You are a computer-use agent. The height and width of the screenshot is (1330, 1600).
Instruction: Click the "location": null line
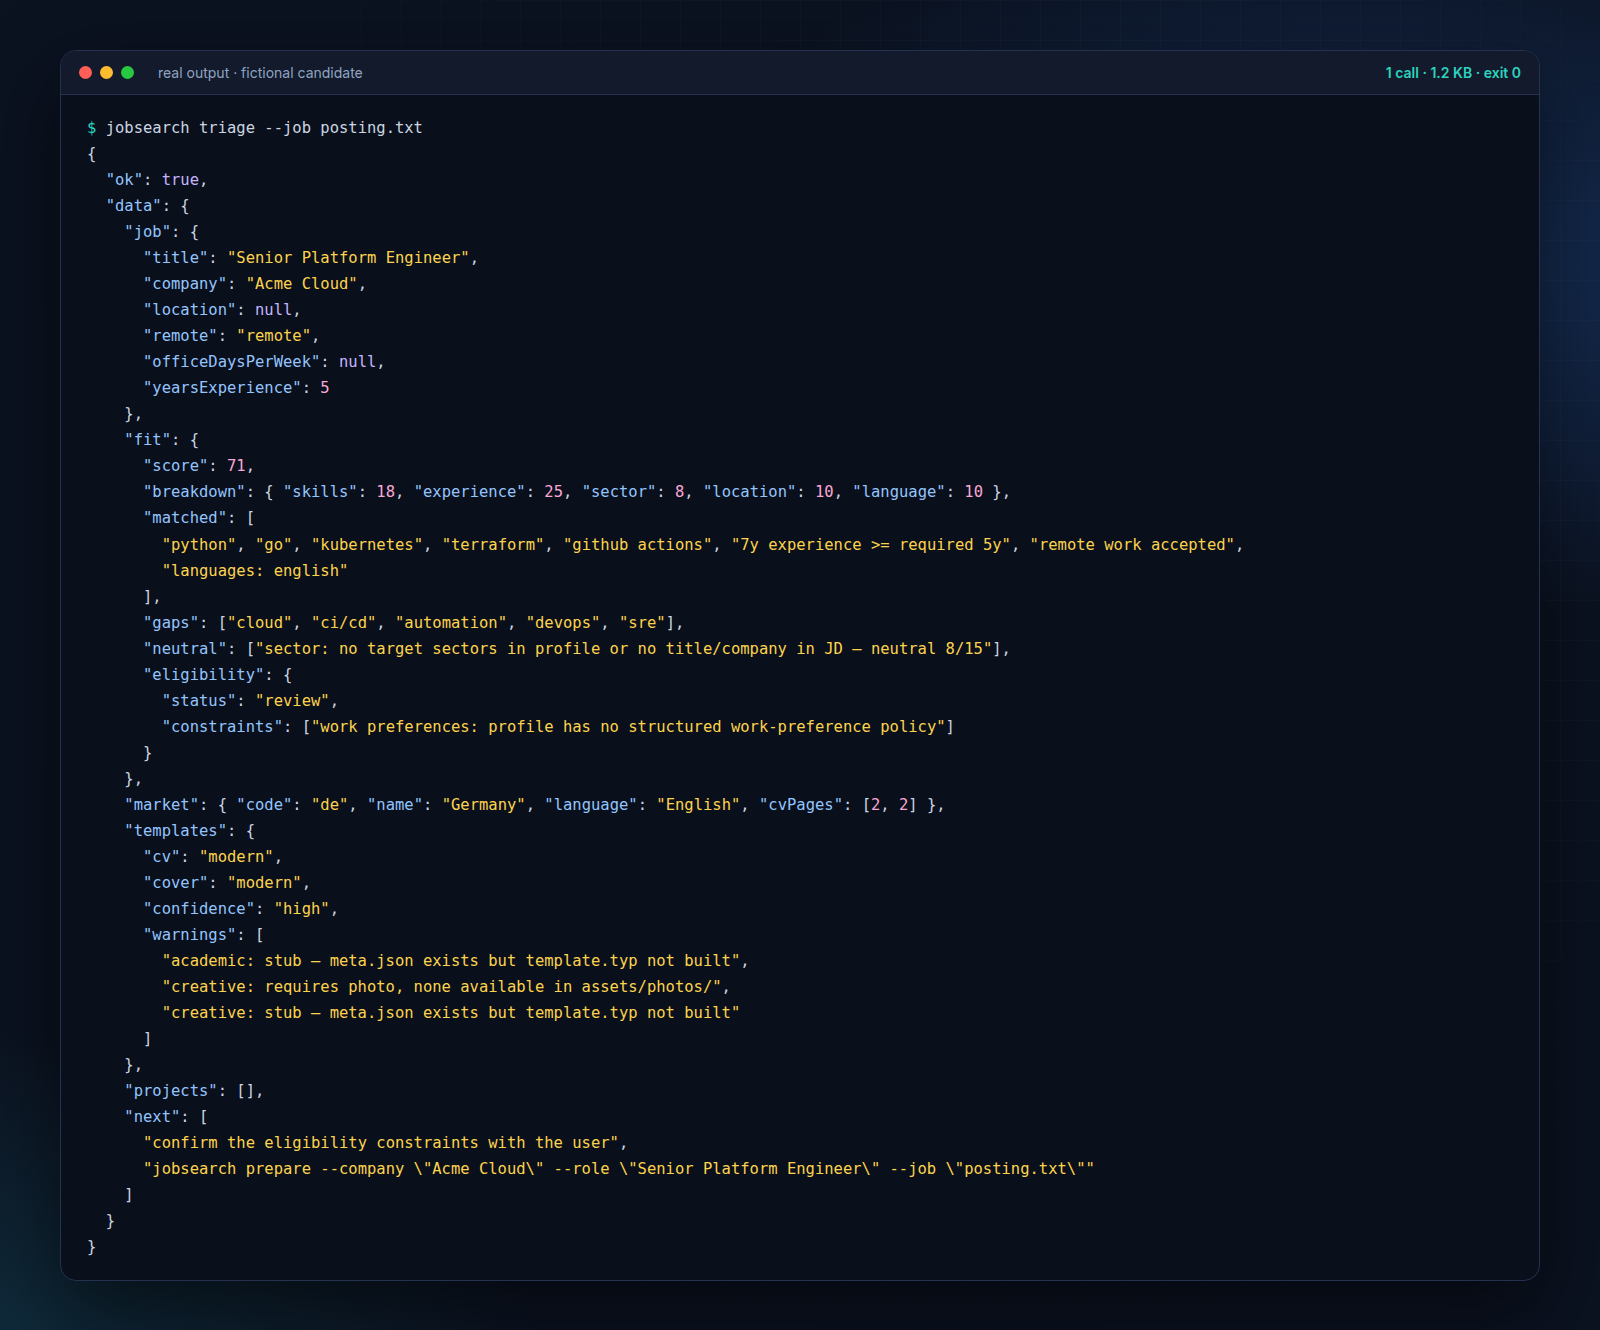click(222, 310)
